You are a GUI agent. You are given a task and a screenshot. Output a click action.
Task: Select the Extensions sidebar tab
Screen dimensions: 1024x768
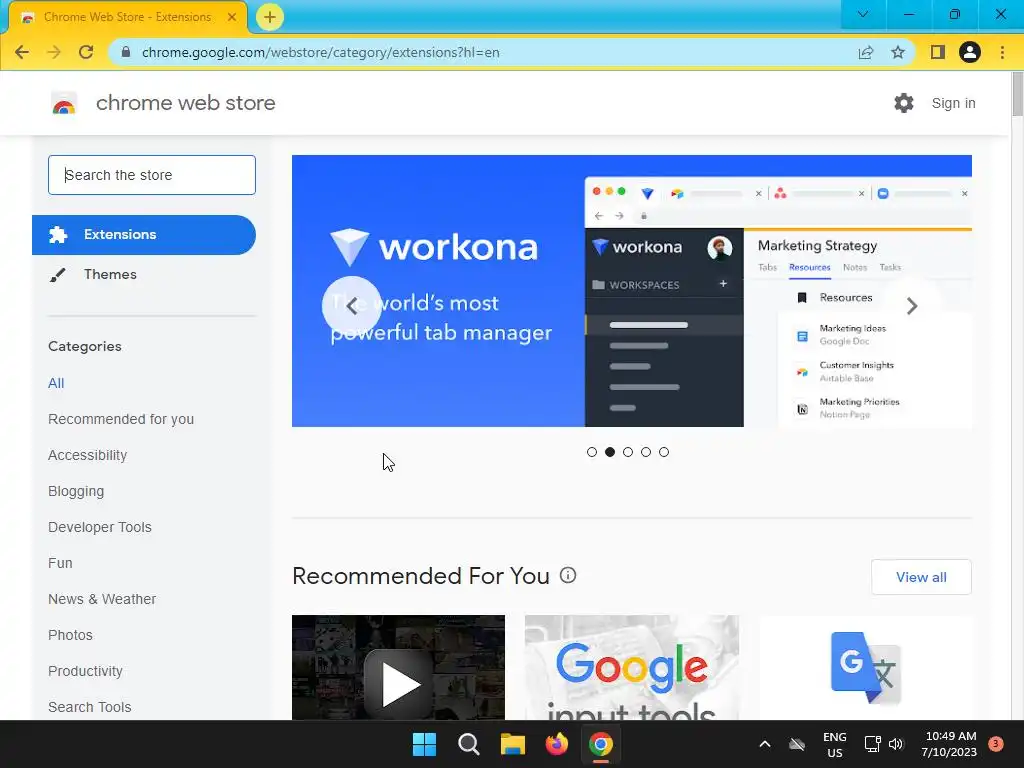[144, 234]
